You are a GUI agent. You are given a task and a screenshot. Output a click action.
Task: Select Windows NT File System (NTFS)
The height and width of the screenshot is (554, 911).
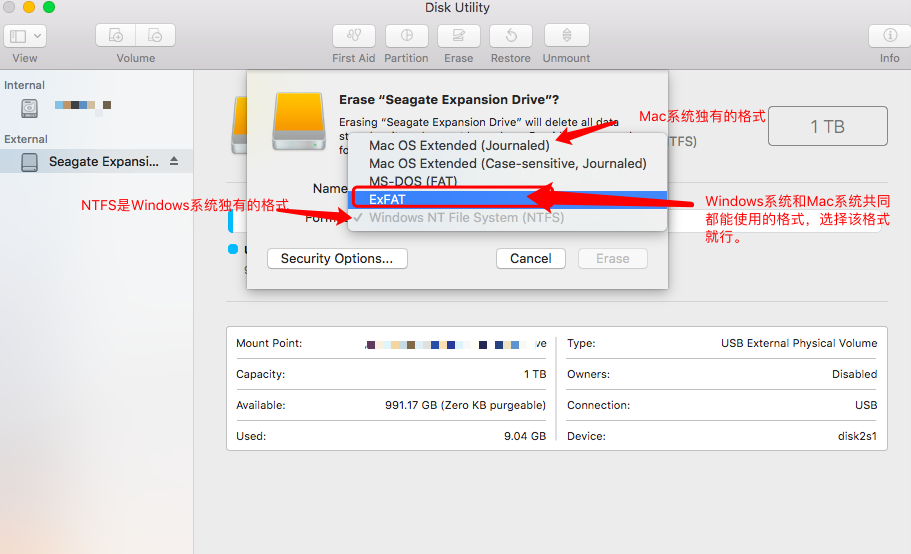point(507,218)
